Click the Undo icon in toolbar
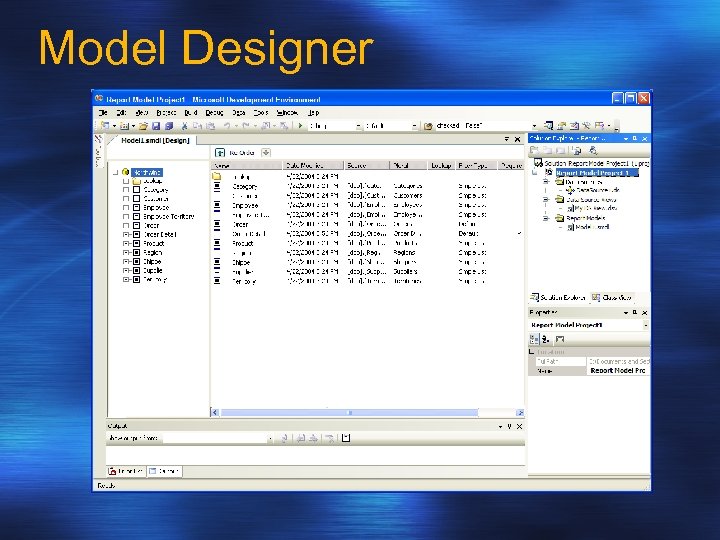The width and height of the screenshot is (720, 540). (x=227, y=125)
